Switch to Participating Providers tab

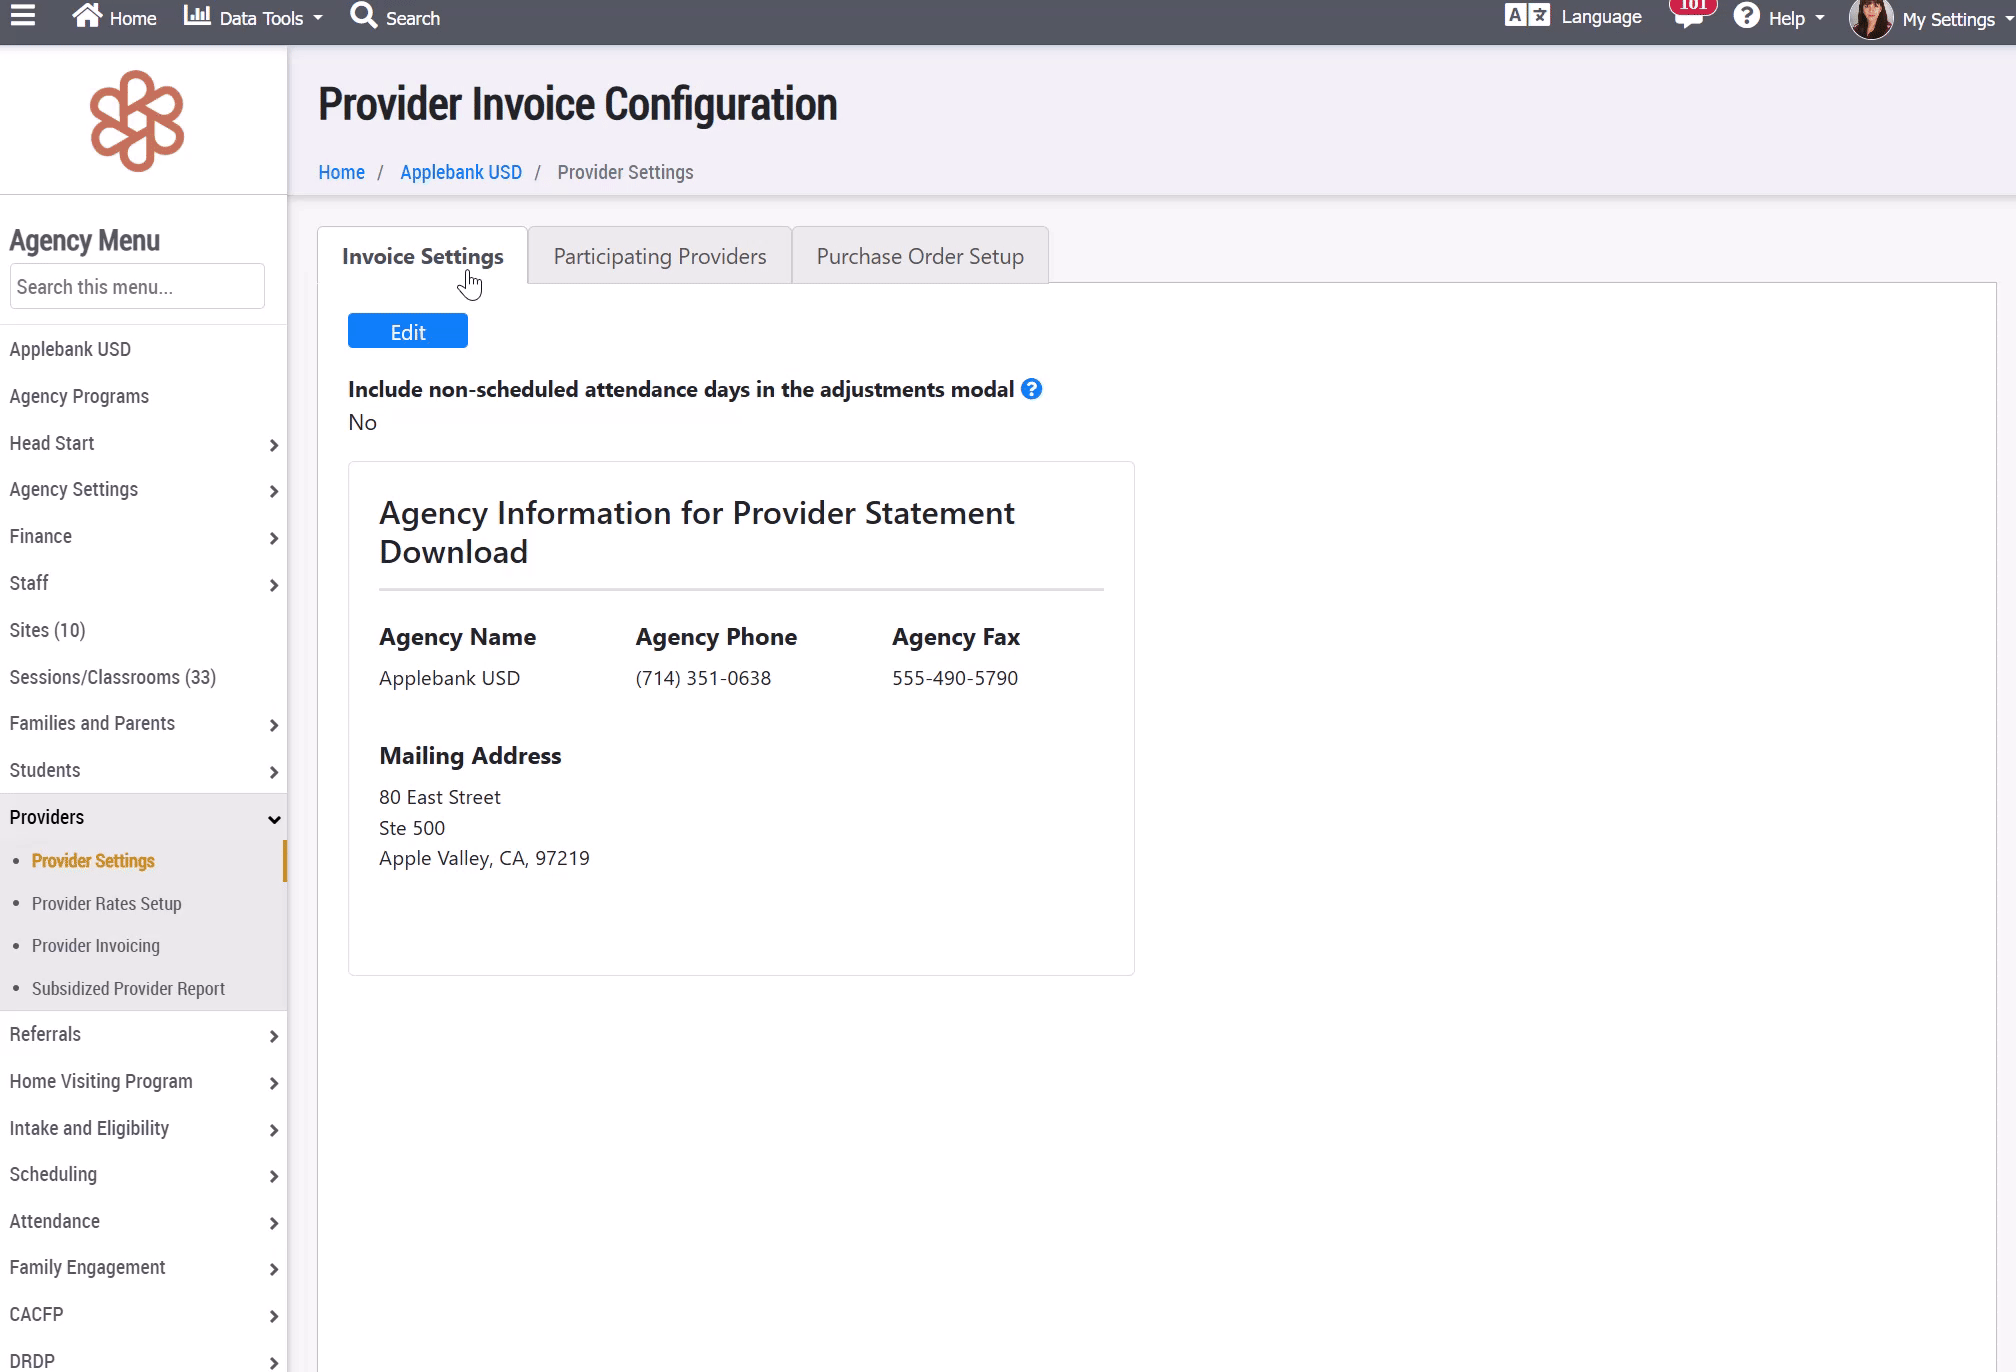click(x=659, y=256)
